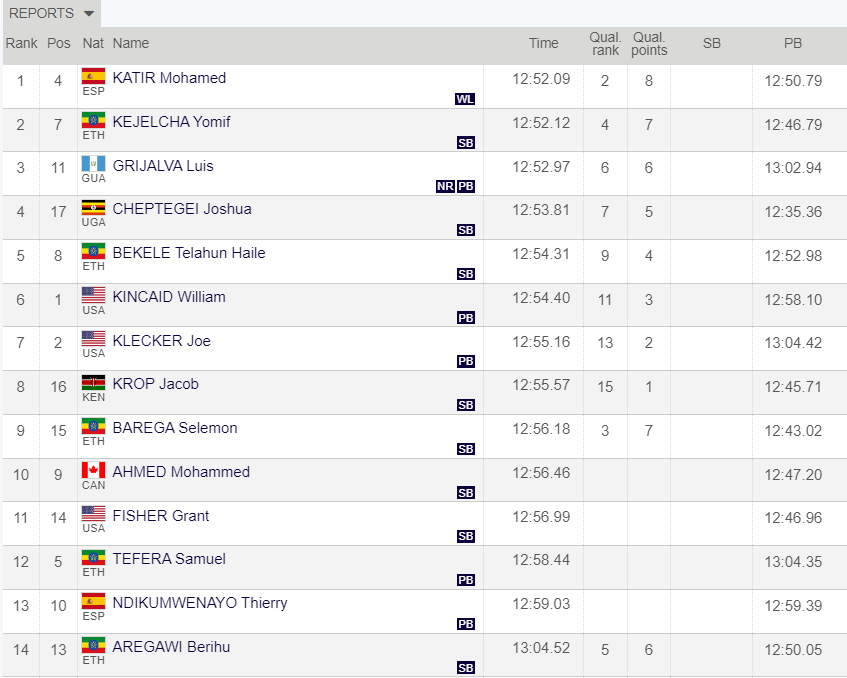The height and width of the screenshot is (678, 847).
Task: Open athlete FISHER Grant's profile
Action: tap(161, 515)
